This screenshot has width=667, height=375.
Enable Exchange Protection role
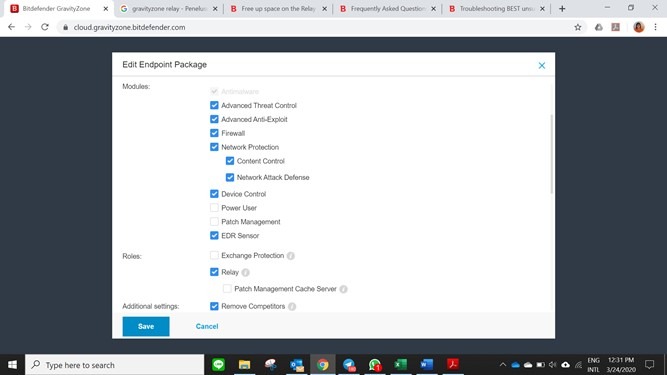tap(214, 255)
